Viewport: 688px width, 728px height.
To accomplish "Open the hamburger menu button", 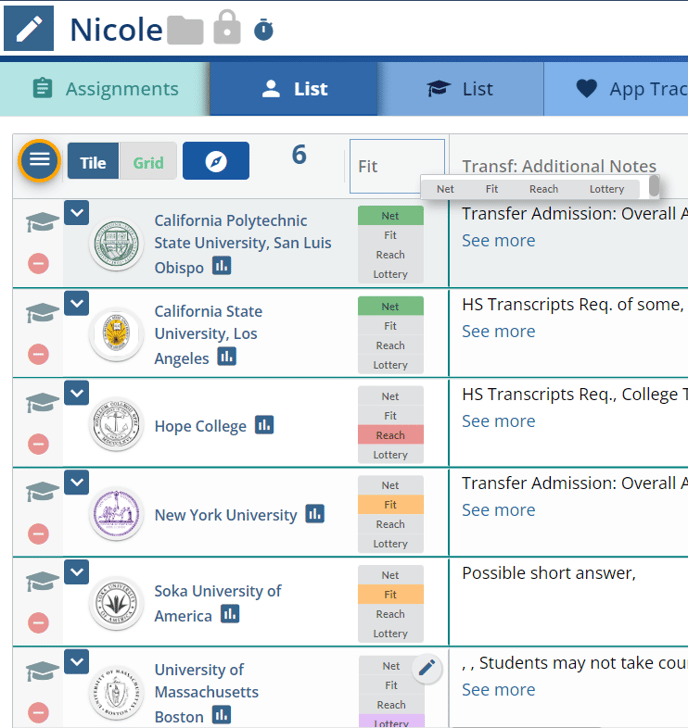I will pyautogui.click(x=39, y=160).
